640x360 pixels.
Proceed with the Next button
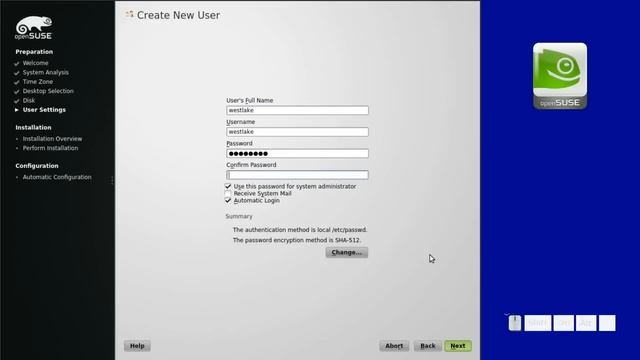point(458,346)
